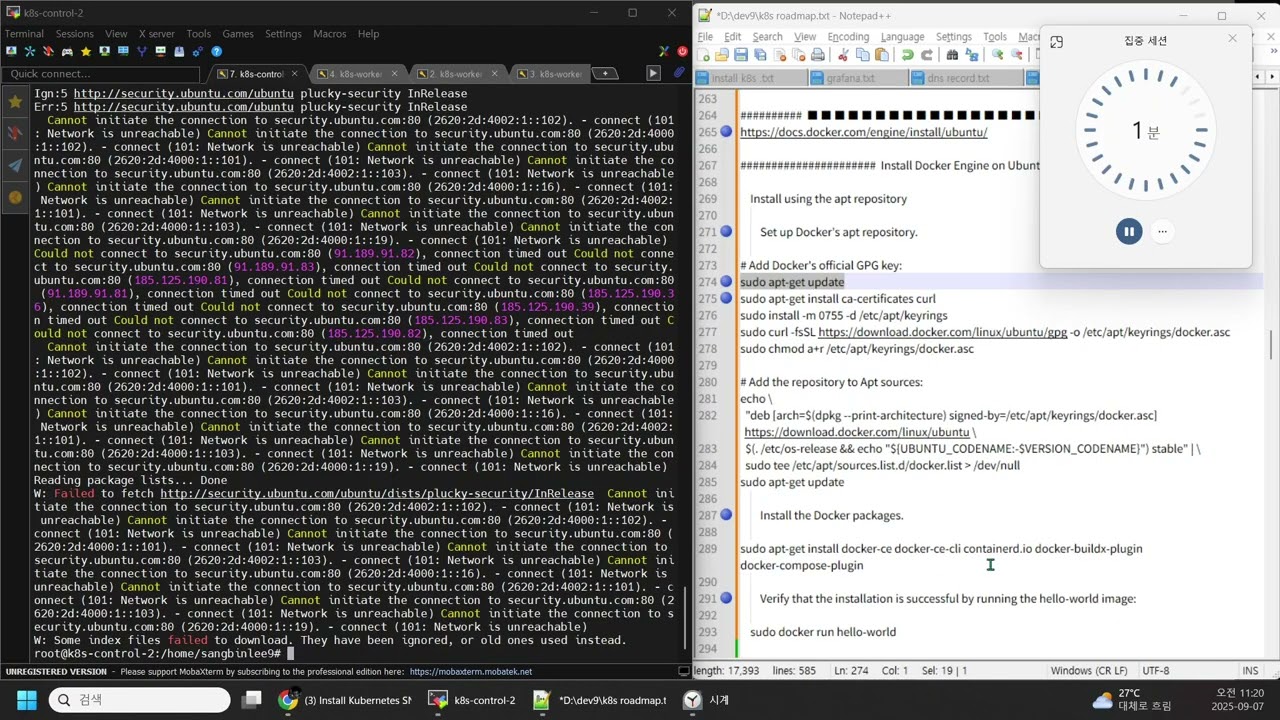The width and height of the screenshot is (1280, 720).
Task: Open the Encoding menu in Notepad++
Action: tap(848, 37)
